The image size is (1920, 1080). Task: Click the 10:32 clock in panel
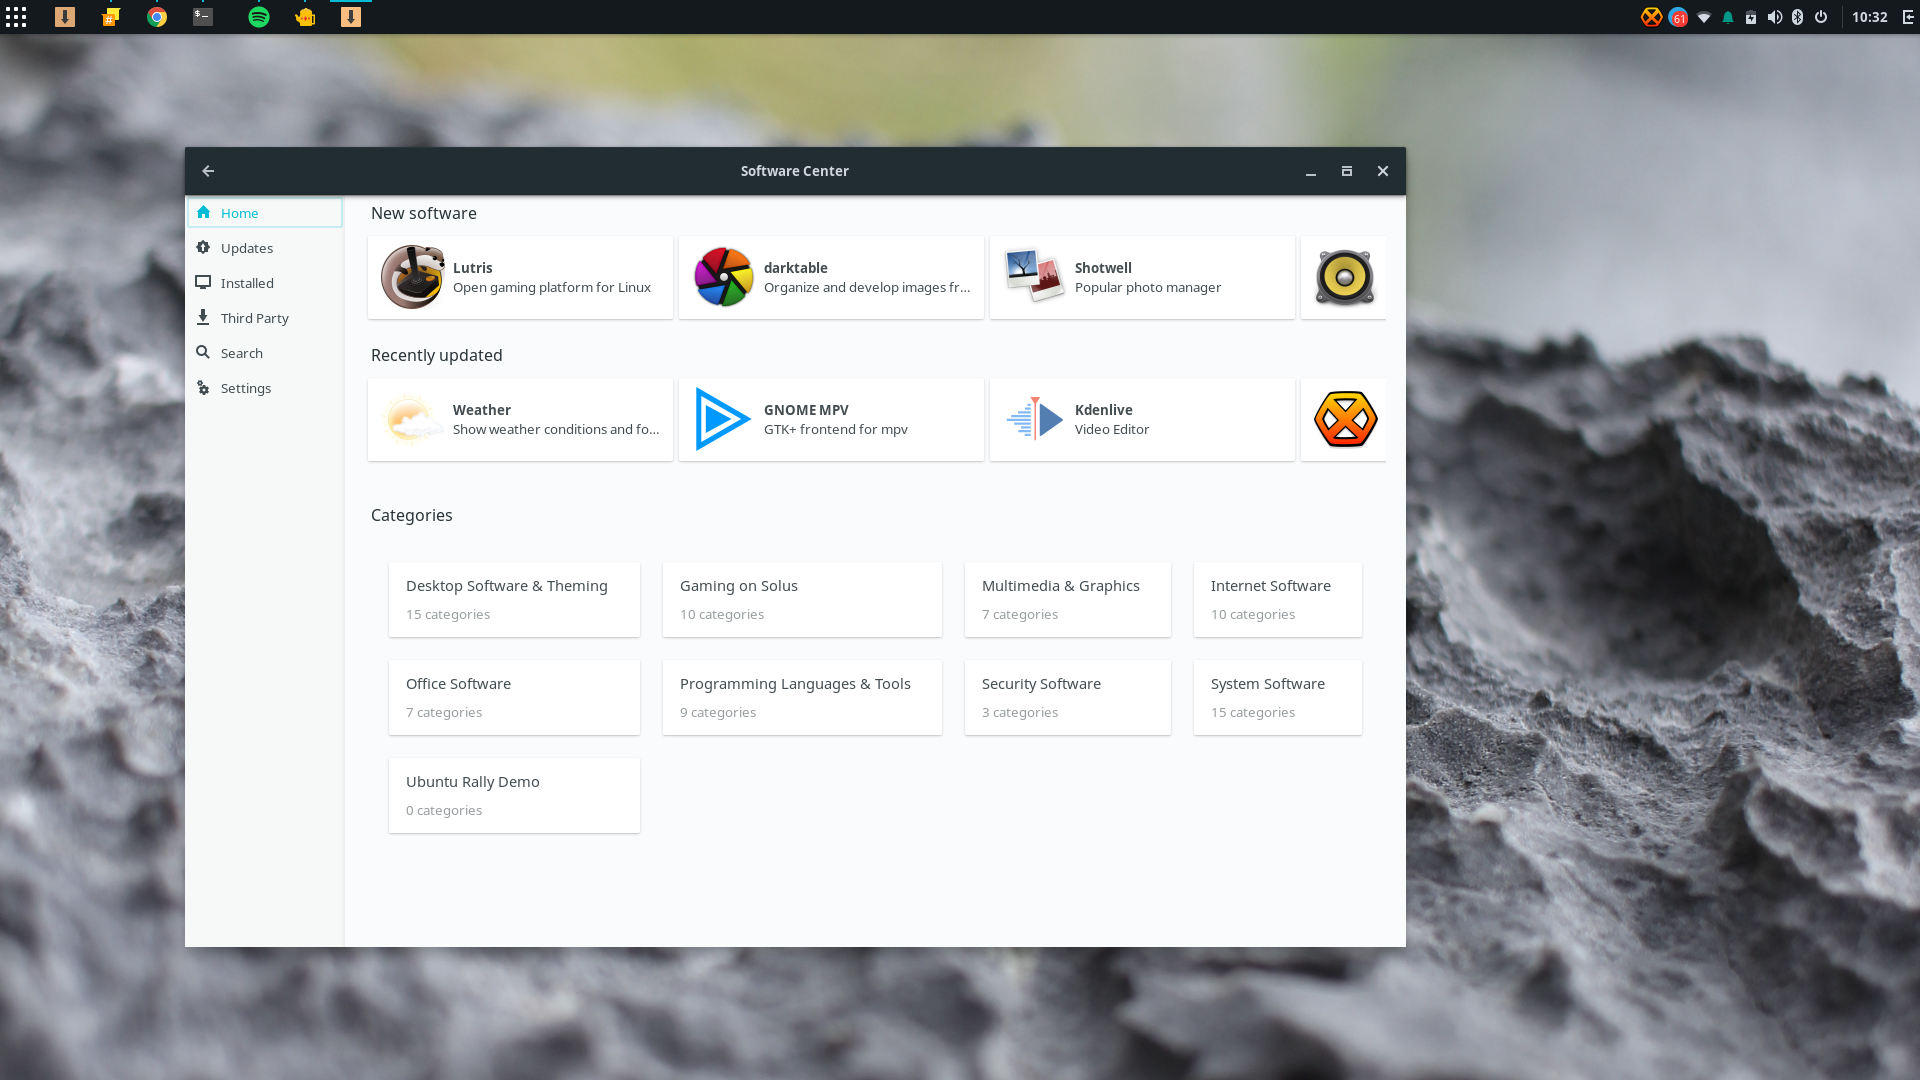pyautogui.click(x=1869, y=17)
